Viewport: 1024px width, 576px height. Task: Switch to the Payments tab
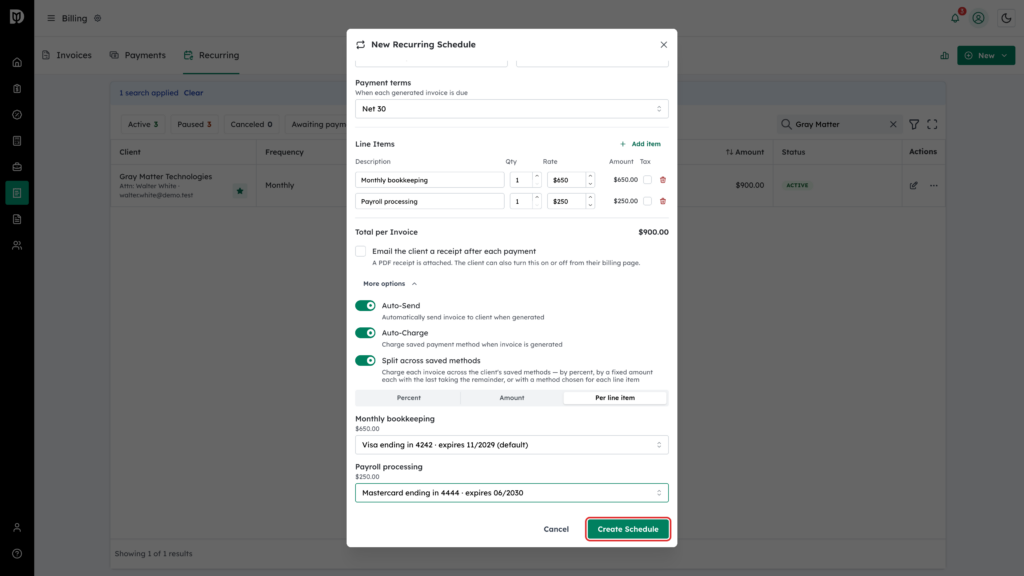tap(138, 56)
